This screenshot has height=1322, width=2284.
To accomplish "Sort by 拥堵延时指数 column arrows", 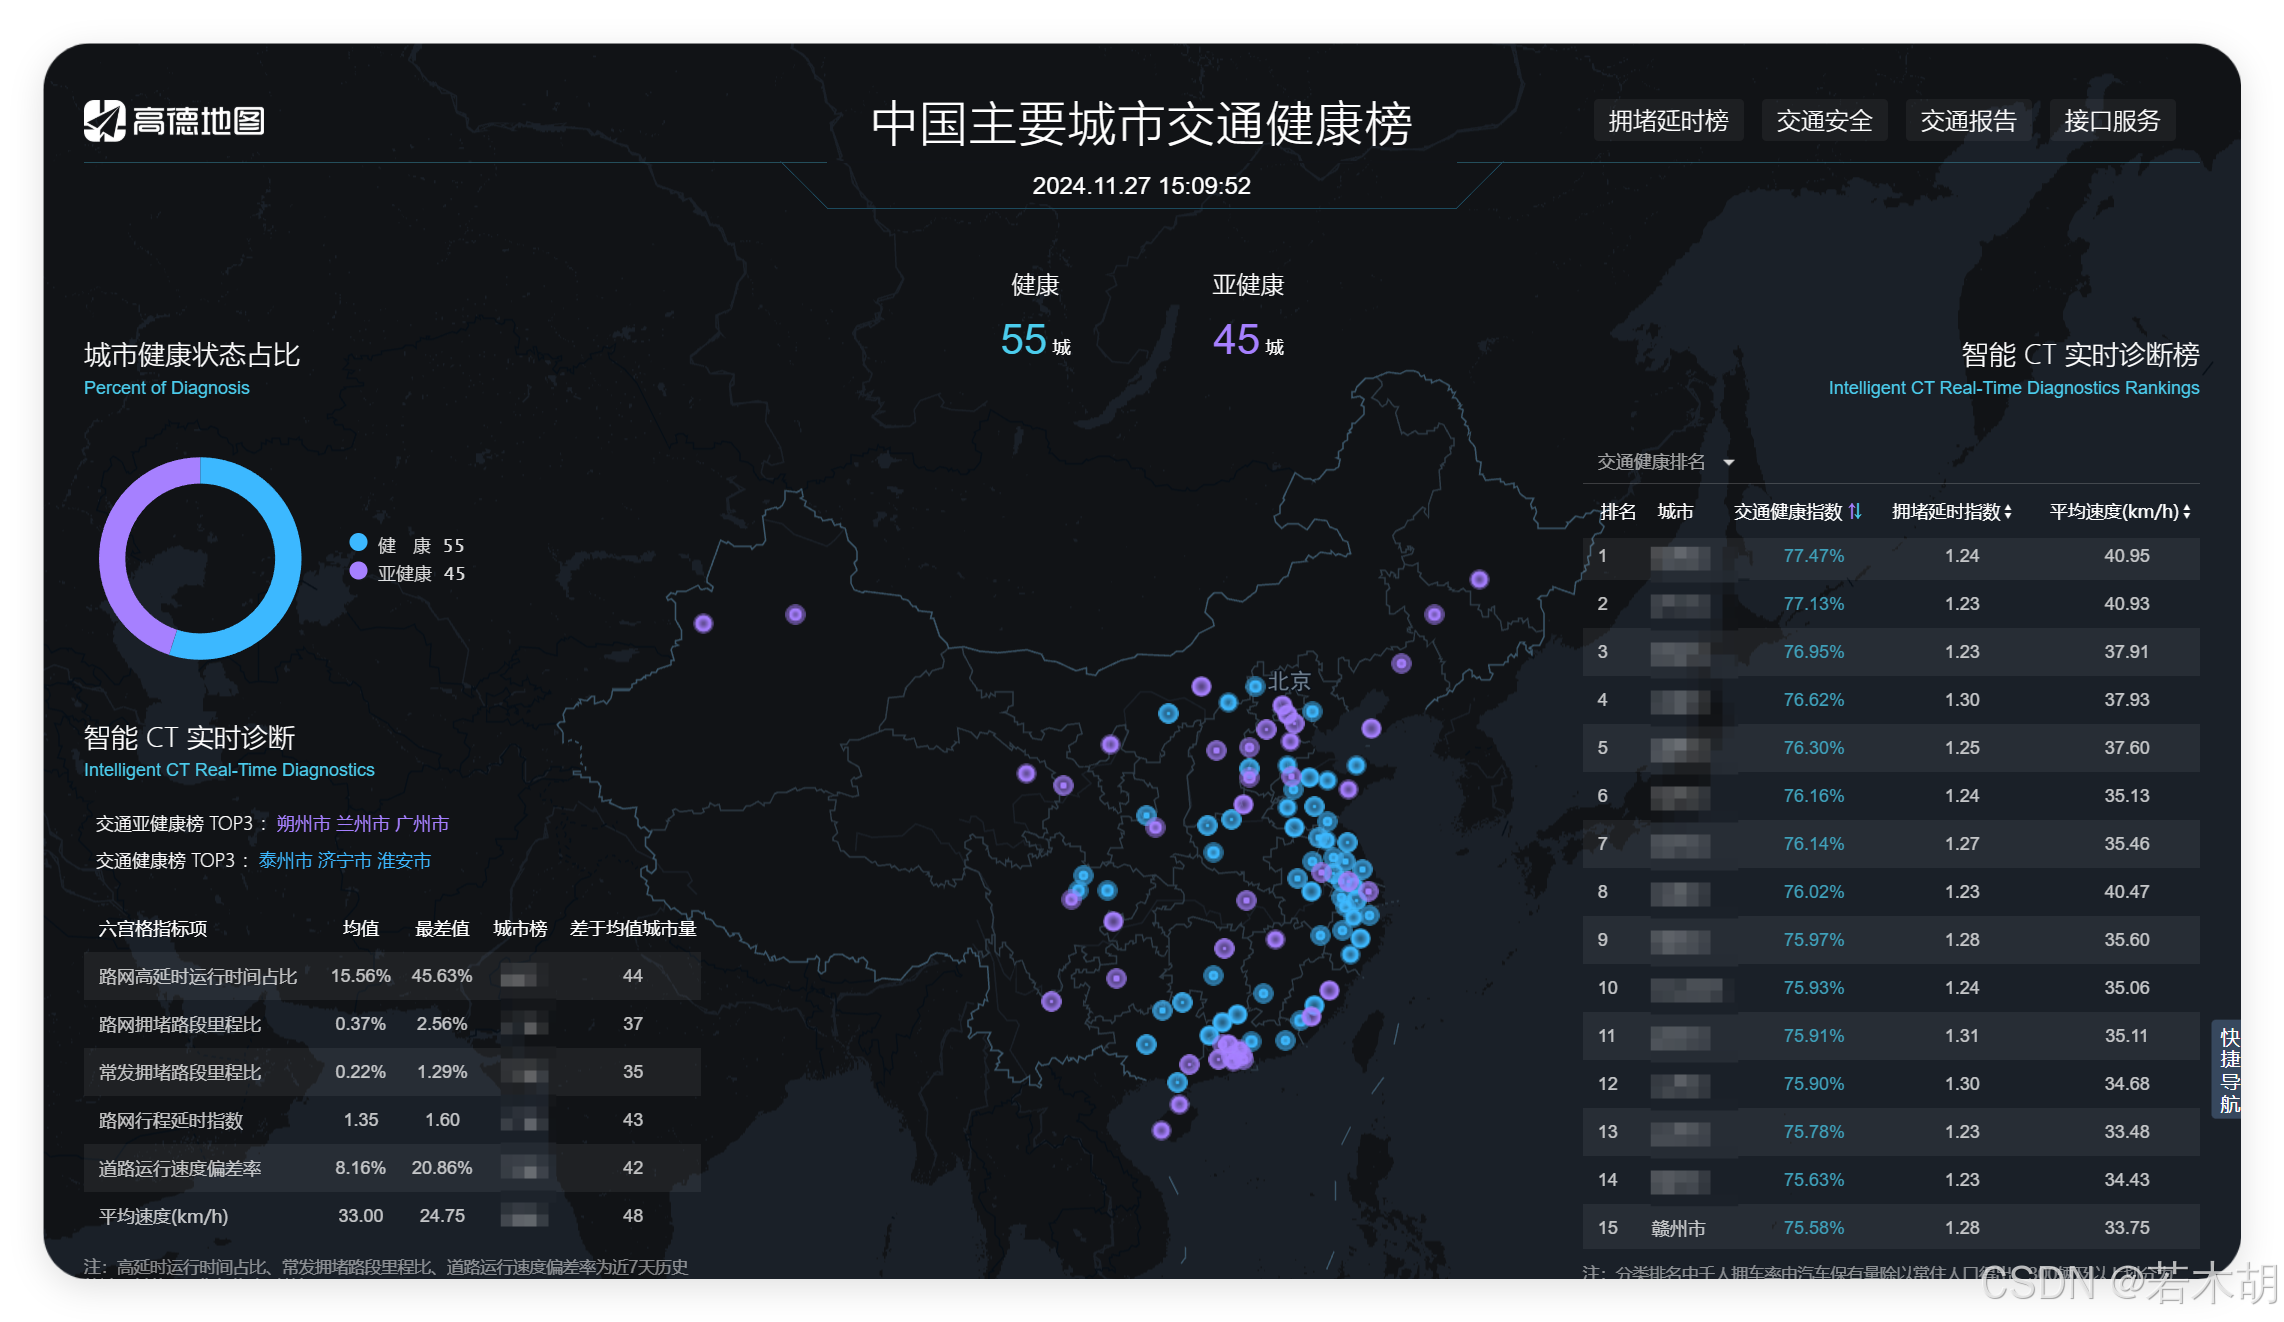I will (2007, 512).
